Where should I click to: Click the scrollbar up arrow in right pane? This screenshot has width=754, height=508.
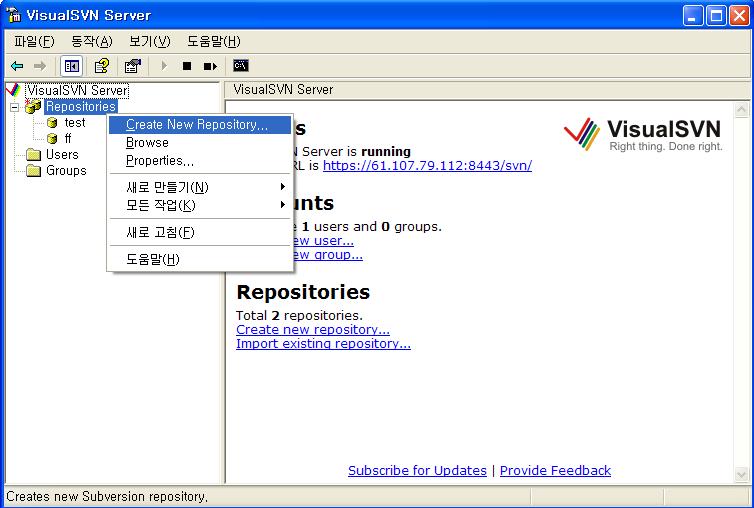tap(741, 110)
